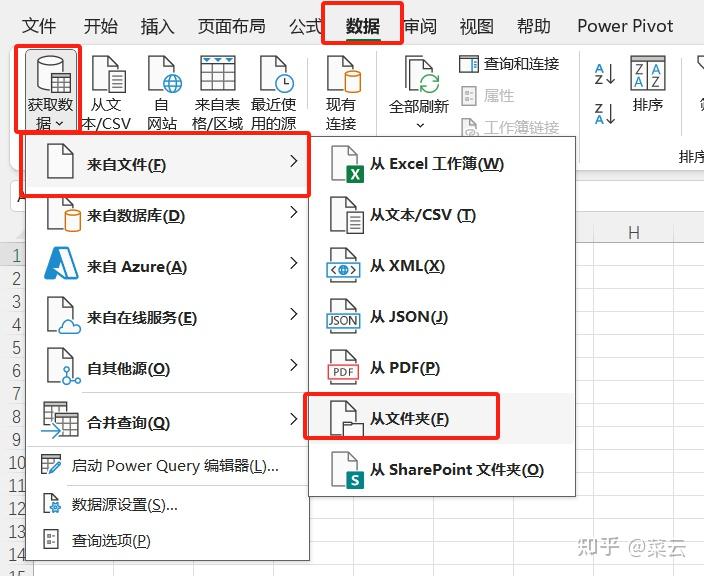The width and height of the screenshot is (704, 576).
Task: Open 自其他源(O) submenu
Action: tap(167, 368)
